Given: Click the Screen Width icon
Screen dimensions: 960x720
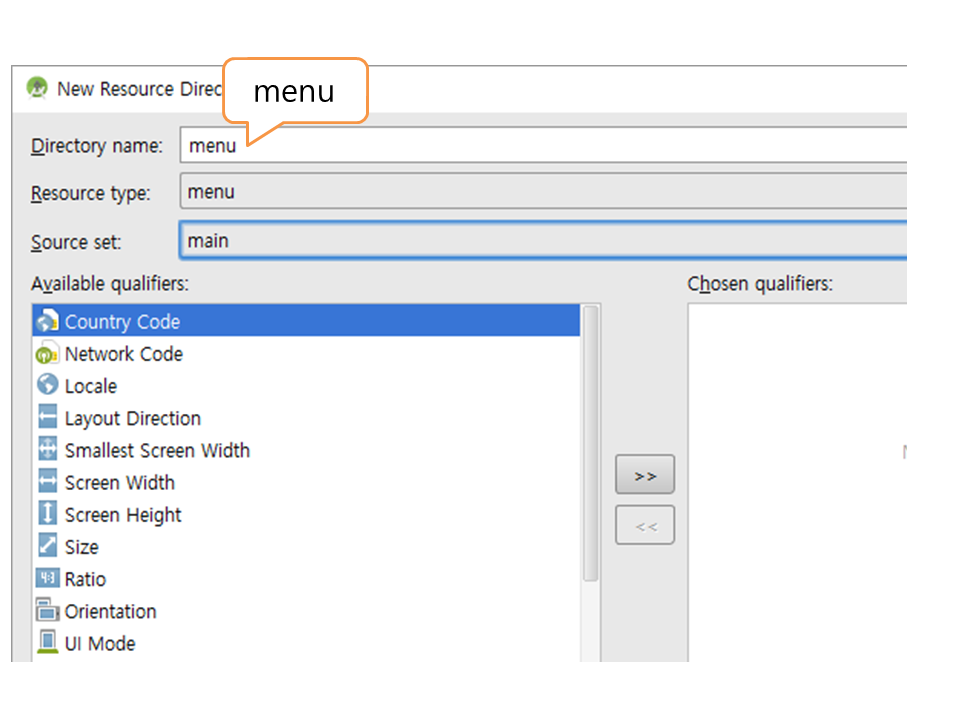Looking at the screenshot, I should pos(47,482).
